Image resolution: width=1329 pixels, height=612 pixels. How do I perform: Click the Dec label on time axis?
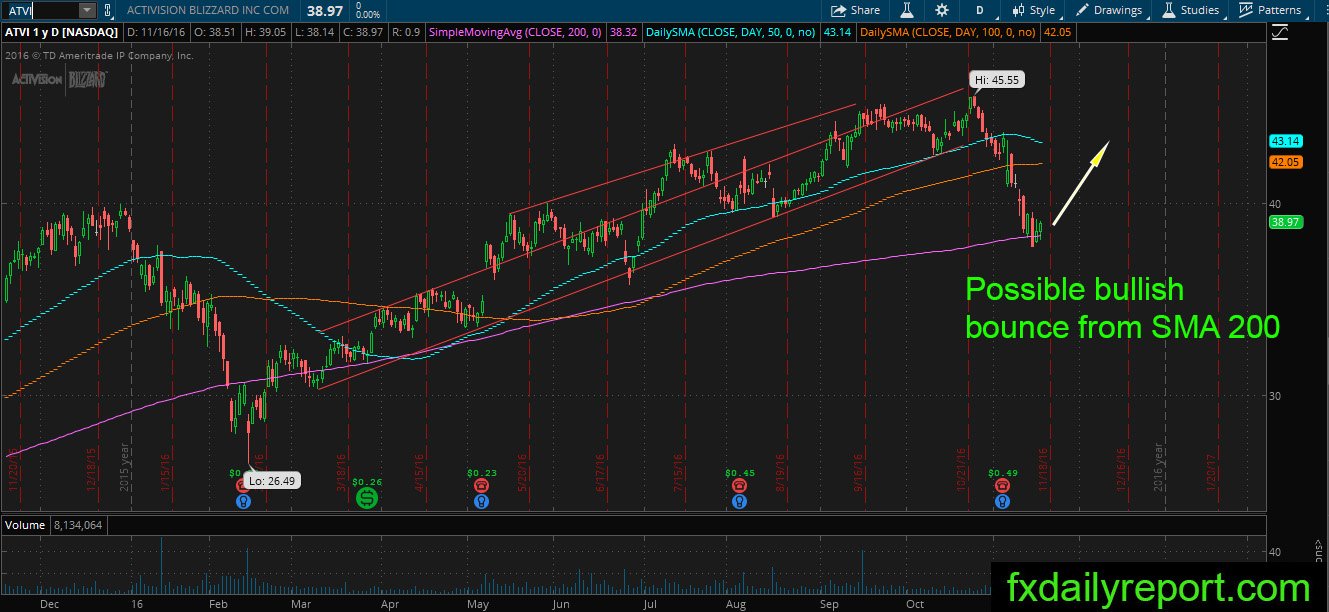tap(48, 604)
